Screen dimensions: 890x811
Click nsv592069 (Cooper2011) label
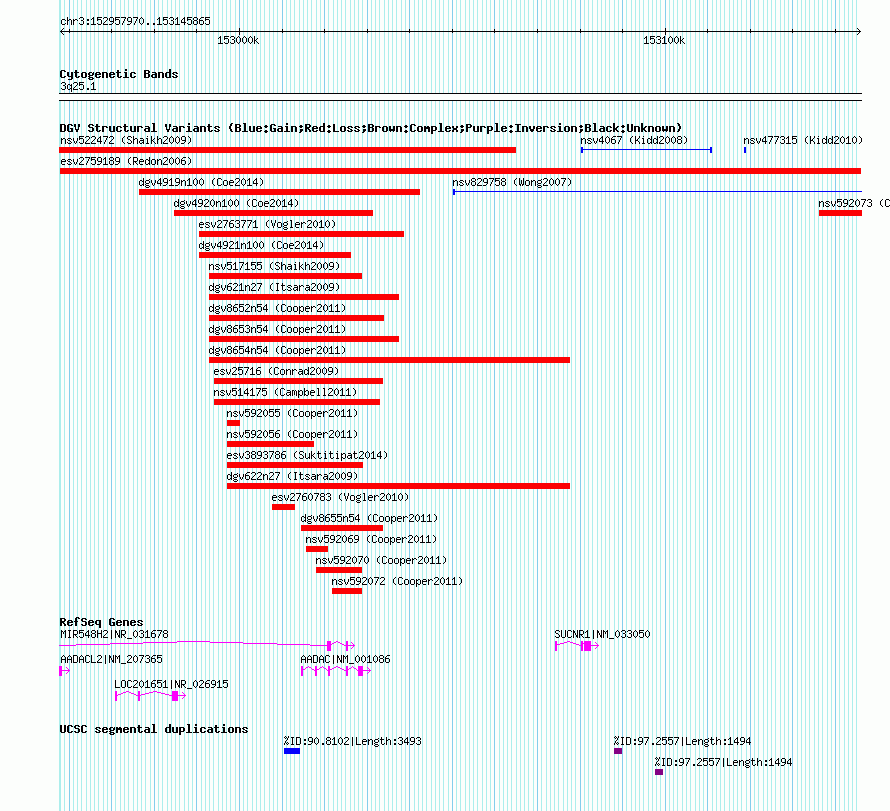coord(371,539)
